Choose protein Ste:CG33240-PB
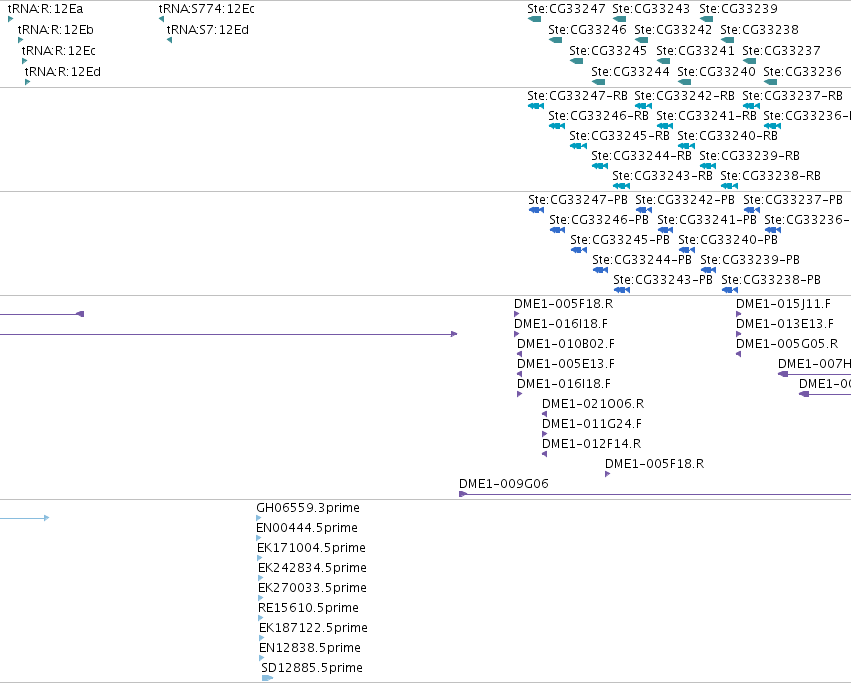This screenshot has width=851, height=683. pyautogui.click(x=728, y=240)
